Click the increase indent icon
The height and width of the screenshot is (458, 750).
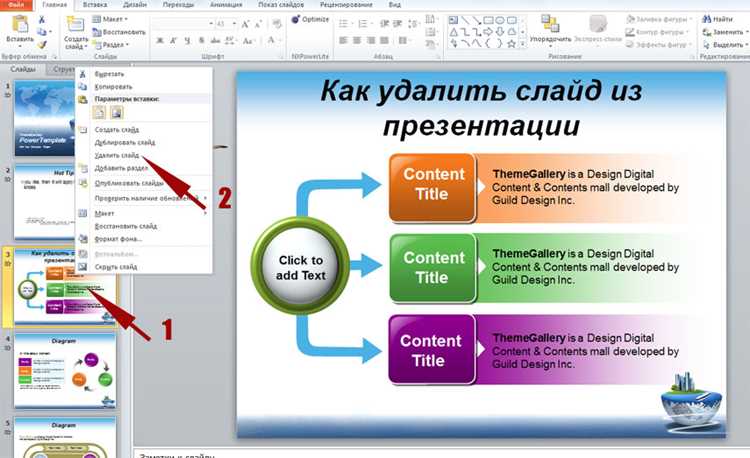click(397, 24)
